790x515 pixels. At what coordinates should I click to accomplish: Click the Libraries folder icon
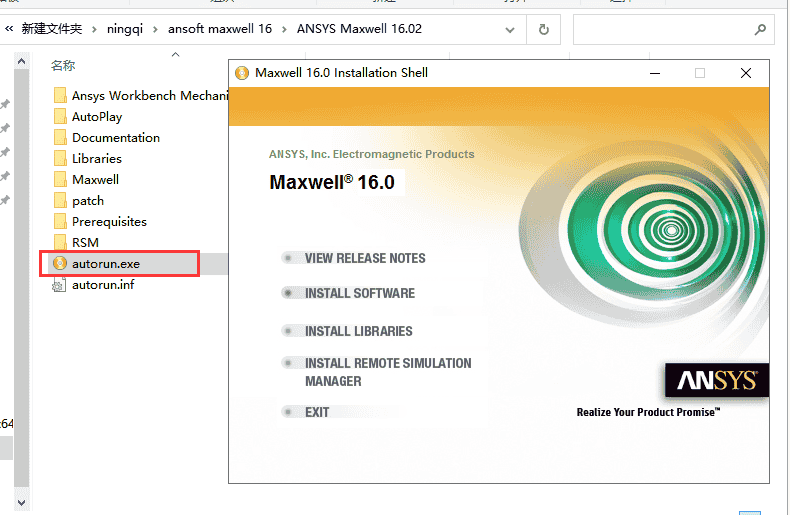(60, 158)
